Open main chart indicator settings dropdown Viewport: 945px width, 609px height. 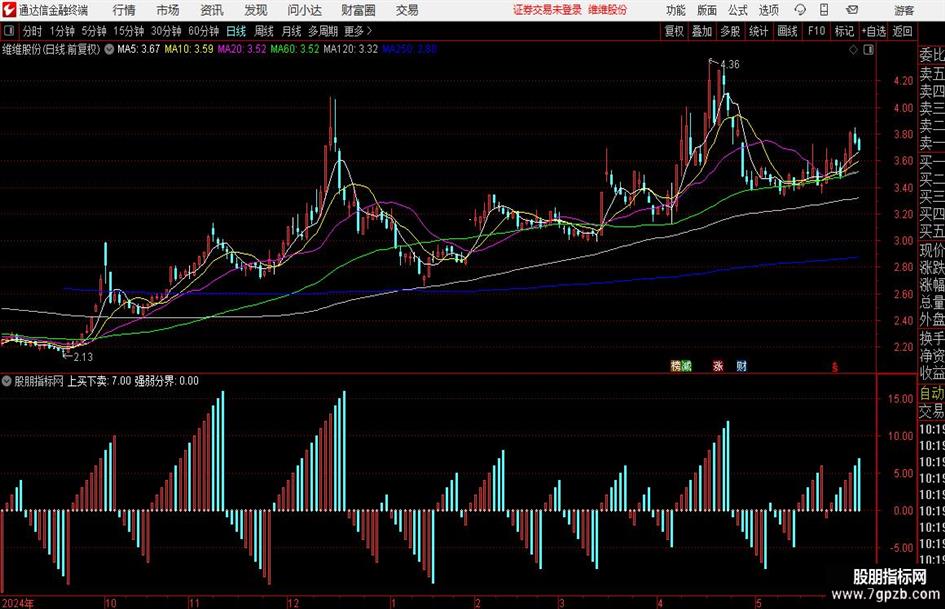click(109, 49)
